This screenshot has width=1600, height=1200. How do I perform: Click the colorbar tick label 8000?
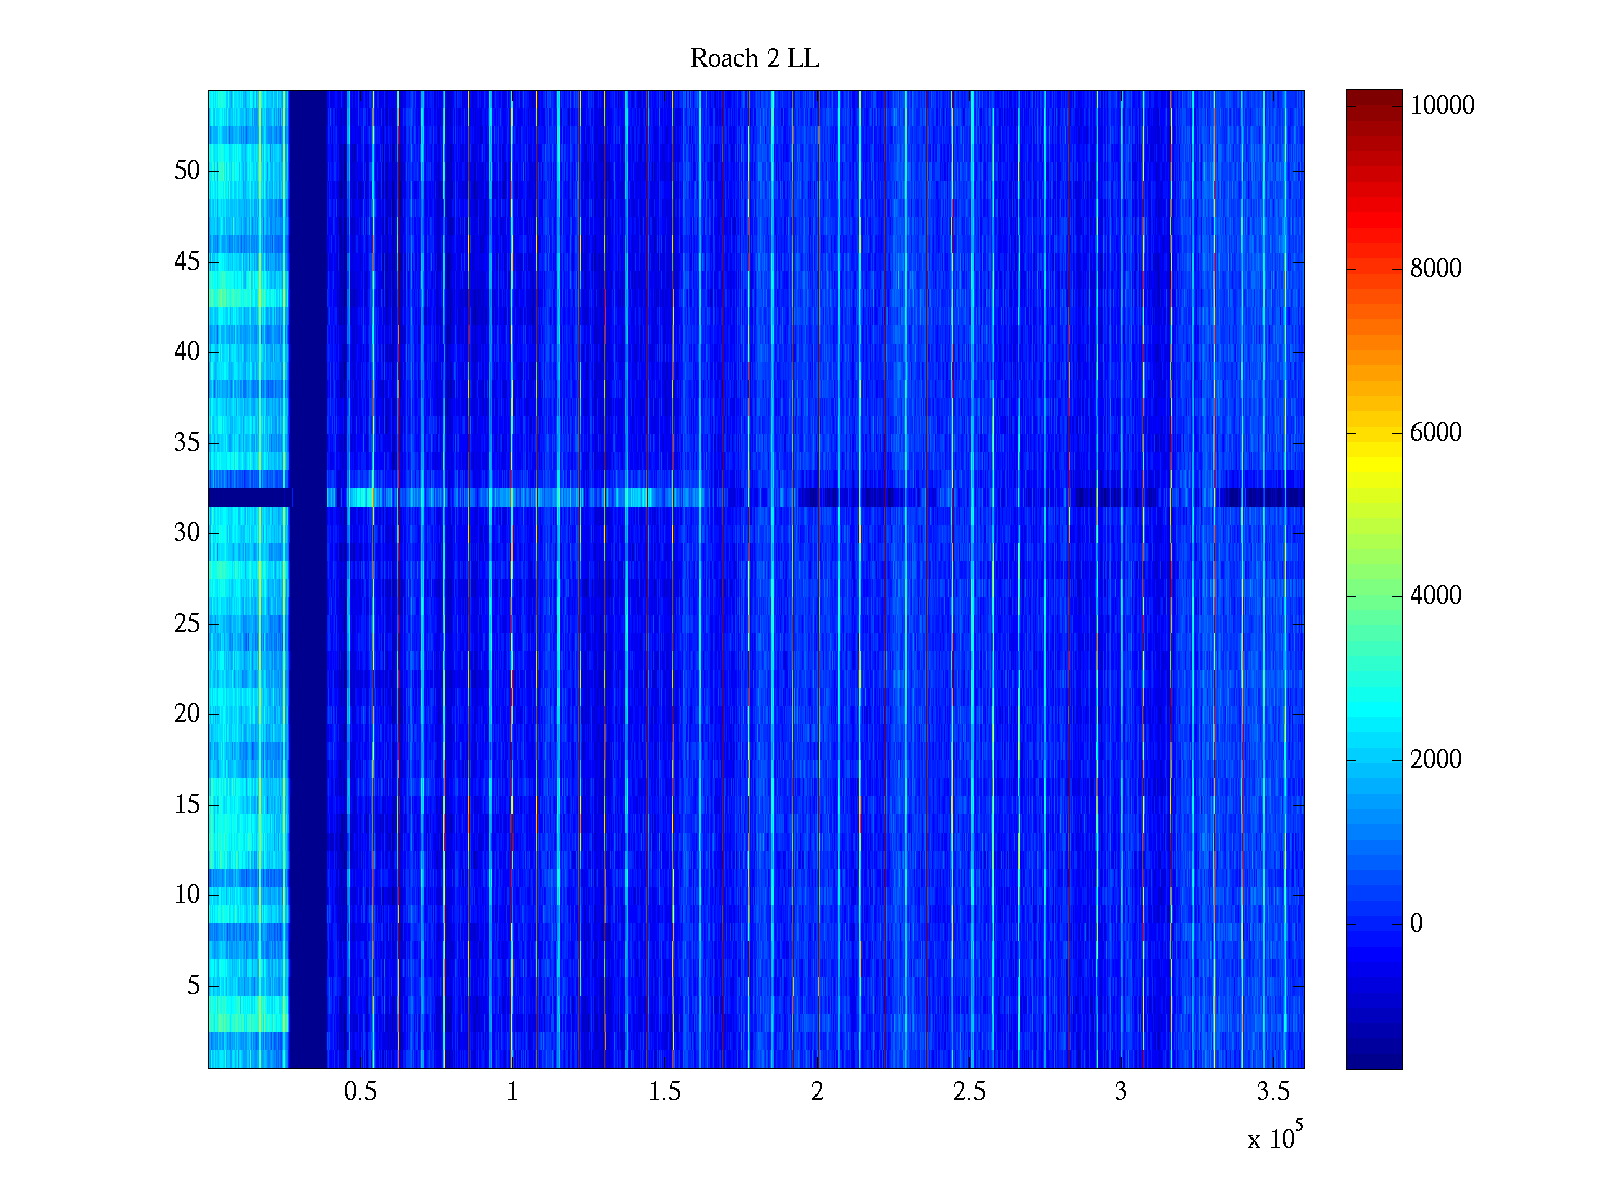pyautogui.click(x=1435, y=268)
